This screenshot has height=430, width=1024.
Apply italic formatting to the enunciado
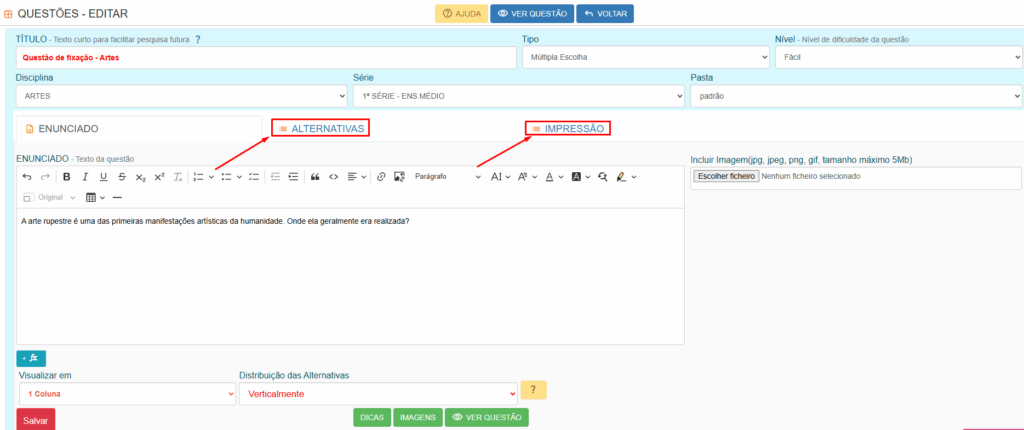click(85, 177)
